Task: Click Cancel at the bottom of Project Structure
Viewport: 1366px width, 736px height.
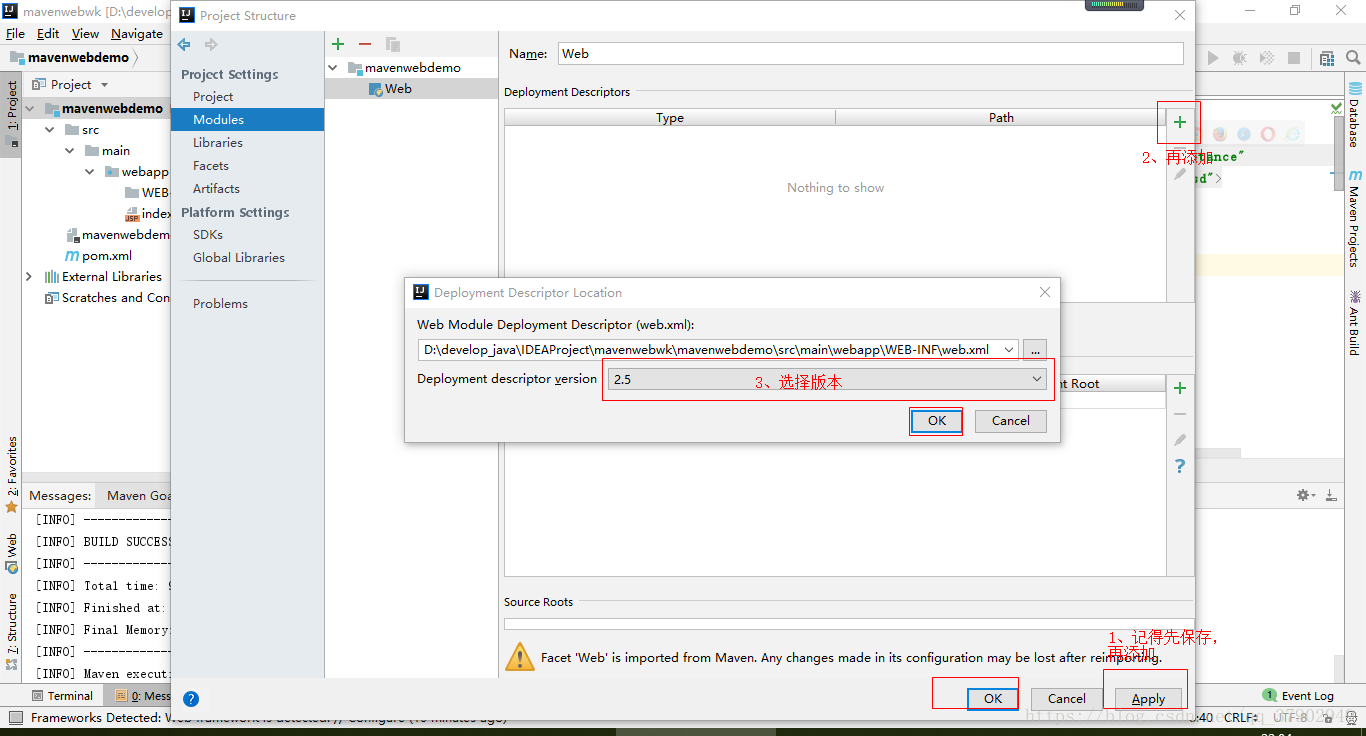Action: pyautogui.click(x=1067, y=699)
